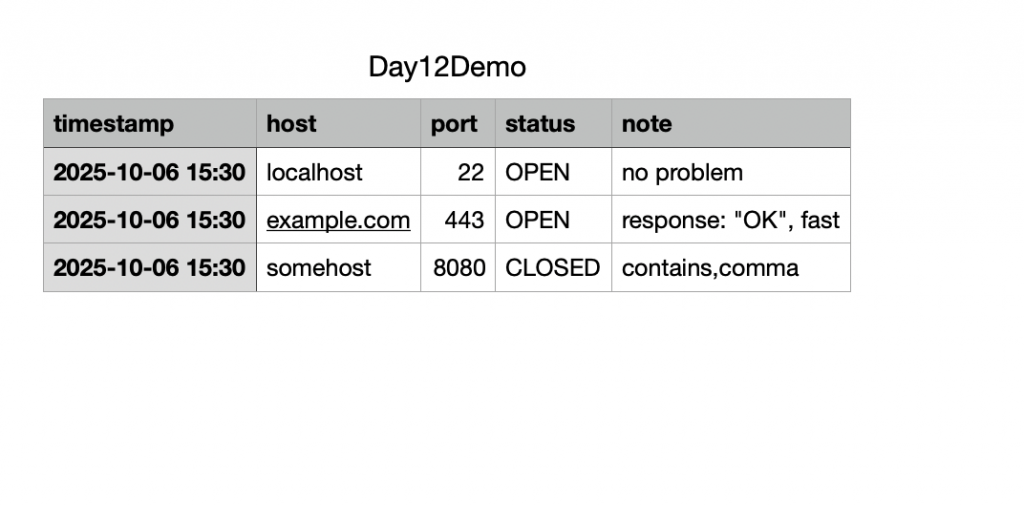1024x506 pixels.
Task: Select the cell with port 443
Action: click(458, 219)
